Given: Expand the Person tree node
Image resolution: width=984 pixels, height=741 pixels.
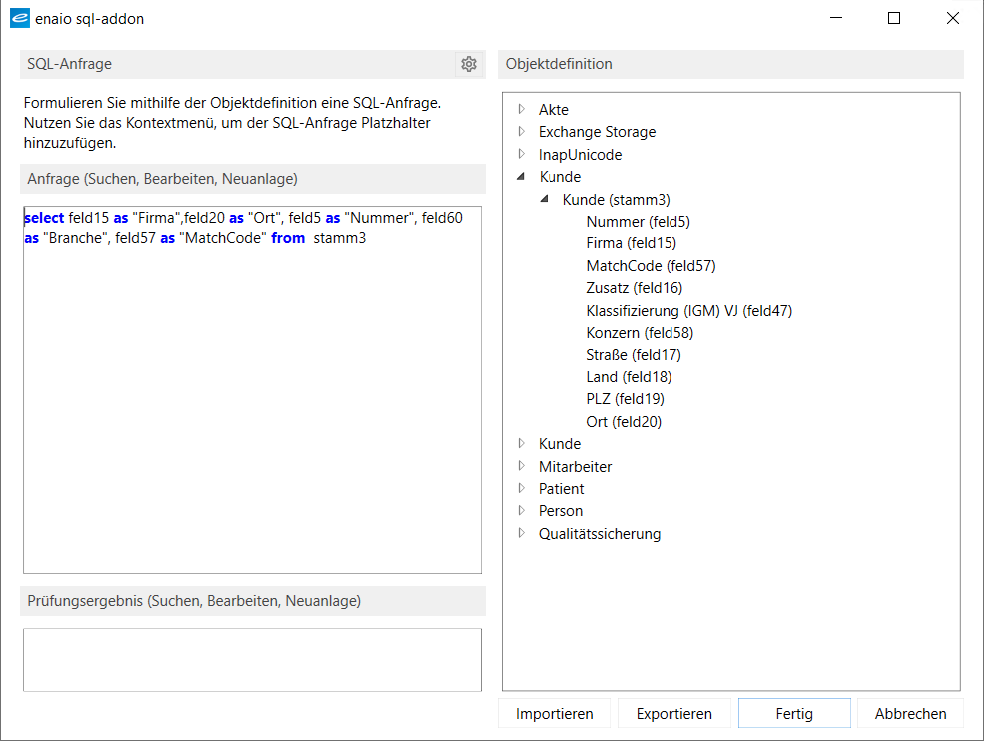Looking at the screenshot, I should 521,510.
